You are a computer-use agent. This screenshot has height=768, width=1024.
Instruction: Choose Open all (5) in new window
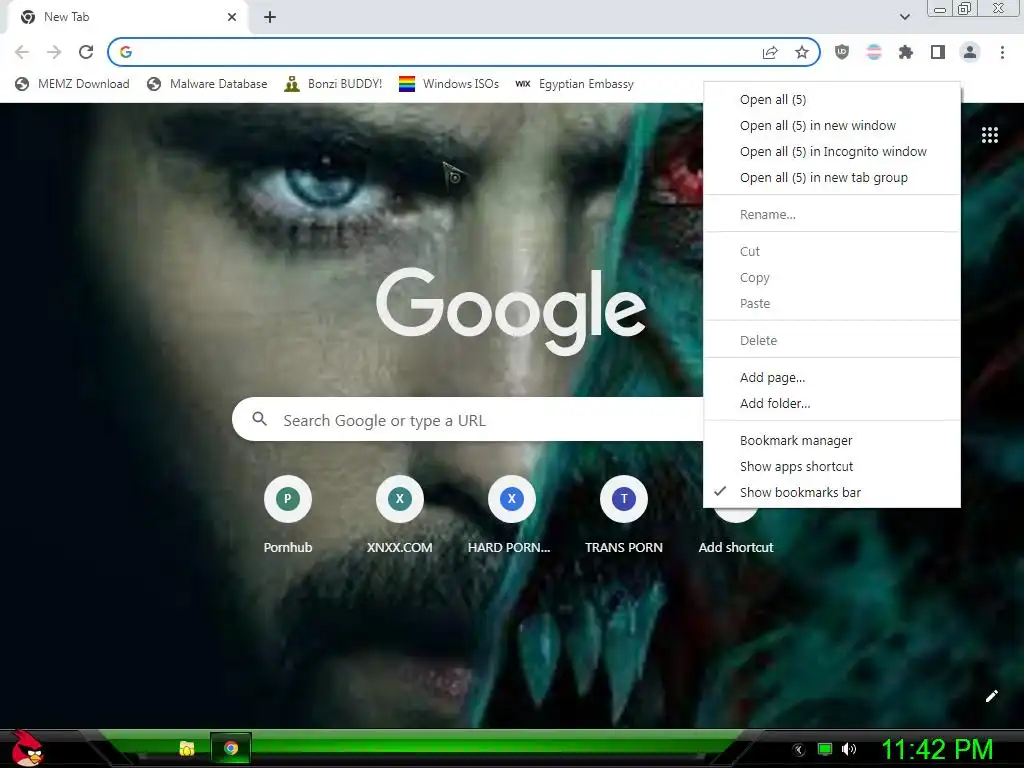831,125
